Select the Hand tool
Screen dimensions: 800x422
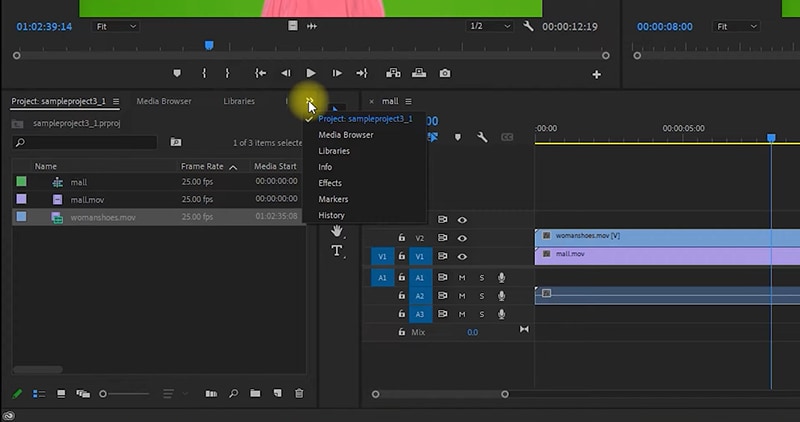pyautogui.click(x=337, y=231)
